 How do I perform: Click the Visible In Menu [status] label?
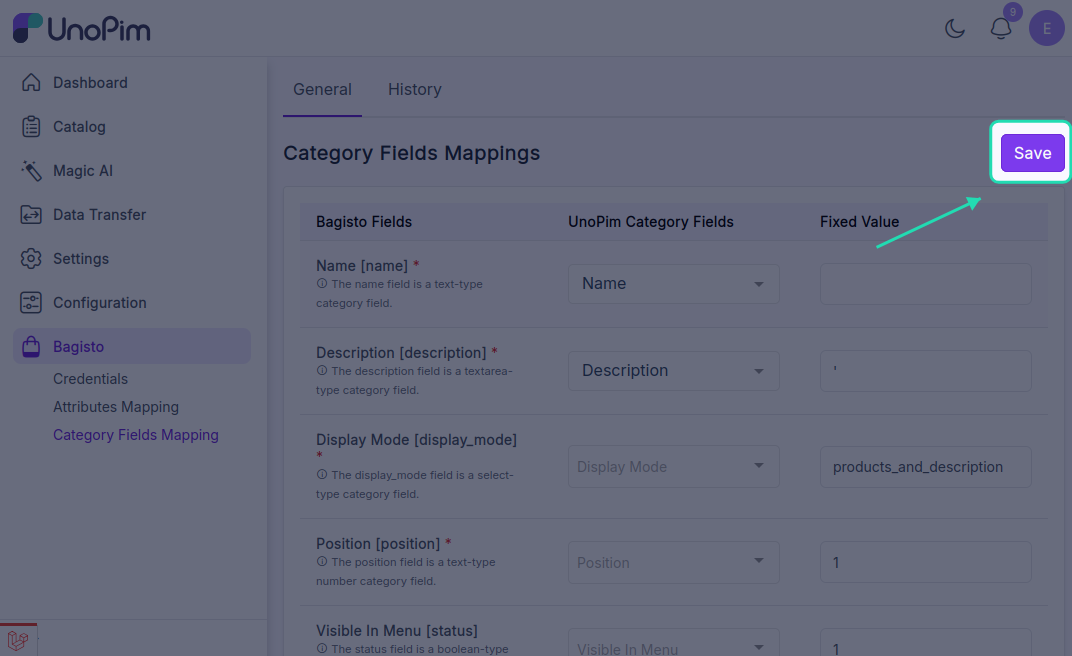(x=397, y=631)
